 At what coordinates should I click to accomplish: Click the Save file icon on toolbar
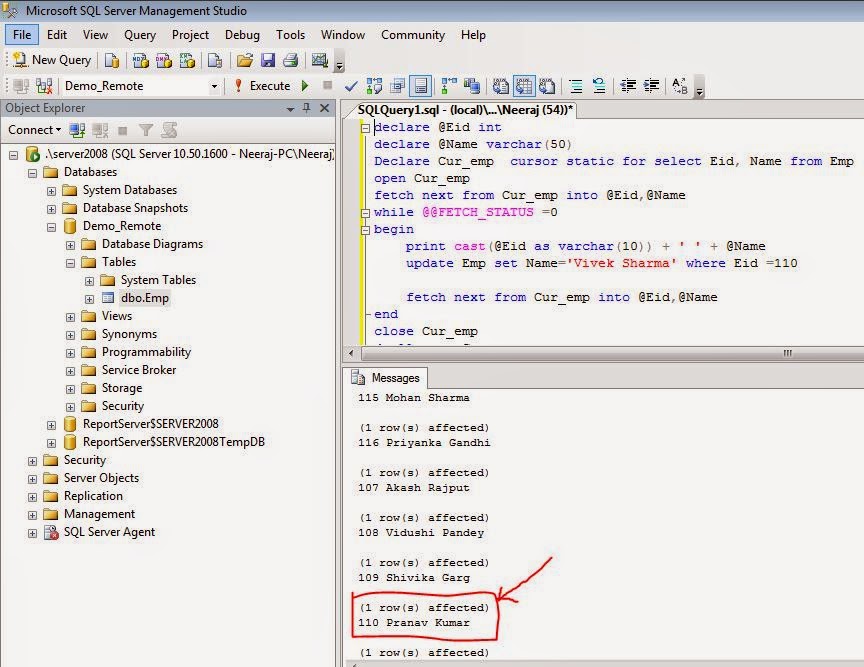pos(267,60)
